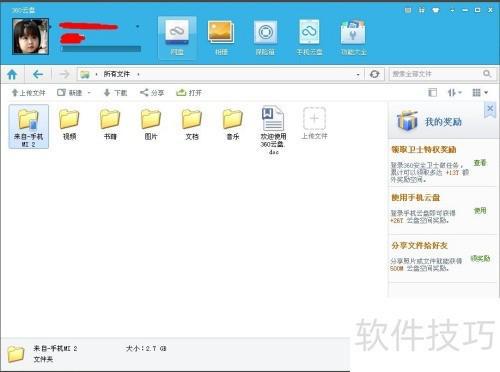Screen dimensions: 500x372
Task: Click 查看 link for 领取卫士特权奖励
Action: (x=480, y=163)
